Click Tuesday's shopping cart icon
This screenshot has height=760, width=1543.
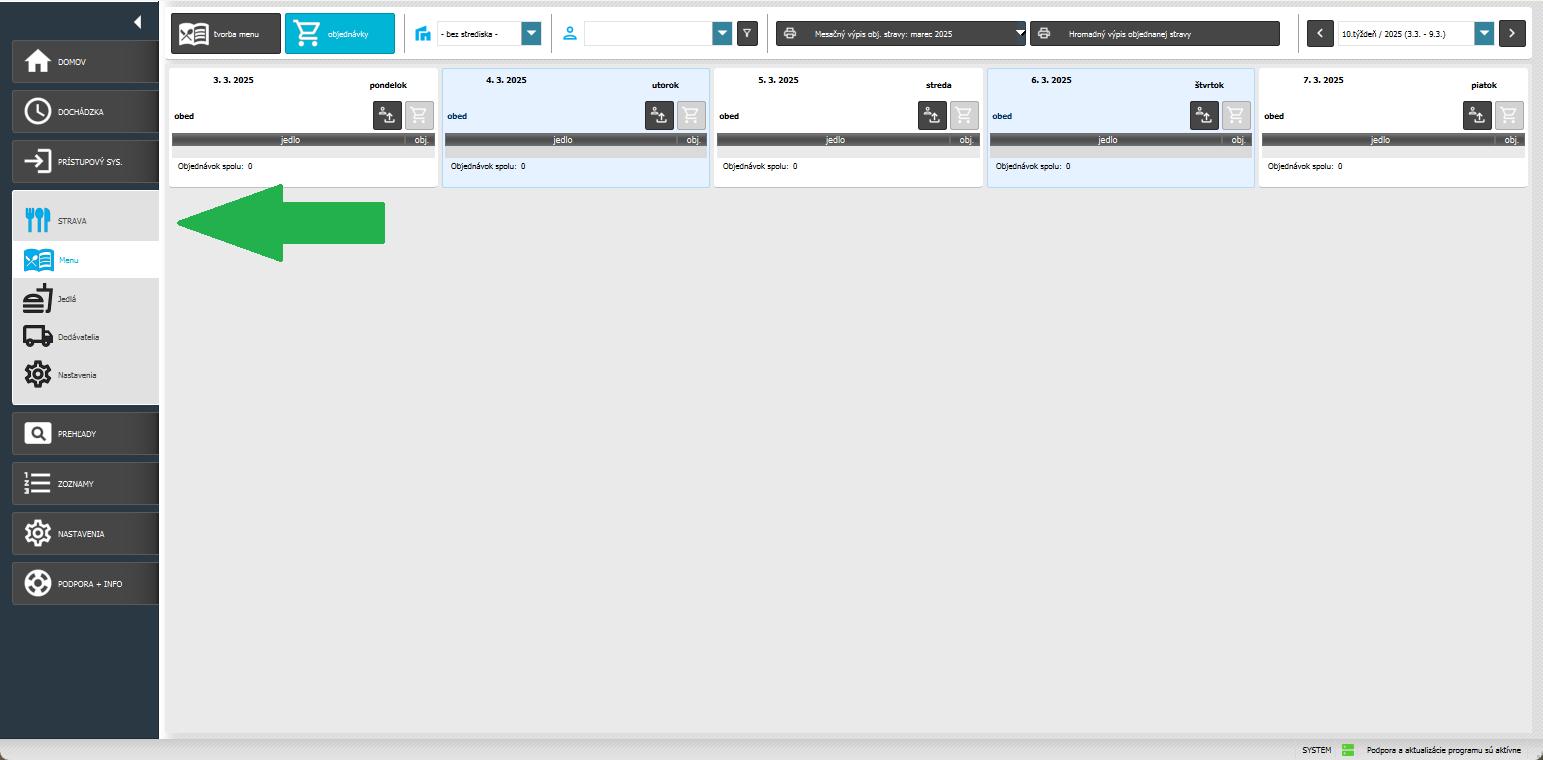(x=691, y=116)
